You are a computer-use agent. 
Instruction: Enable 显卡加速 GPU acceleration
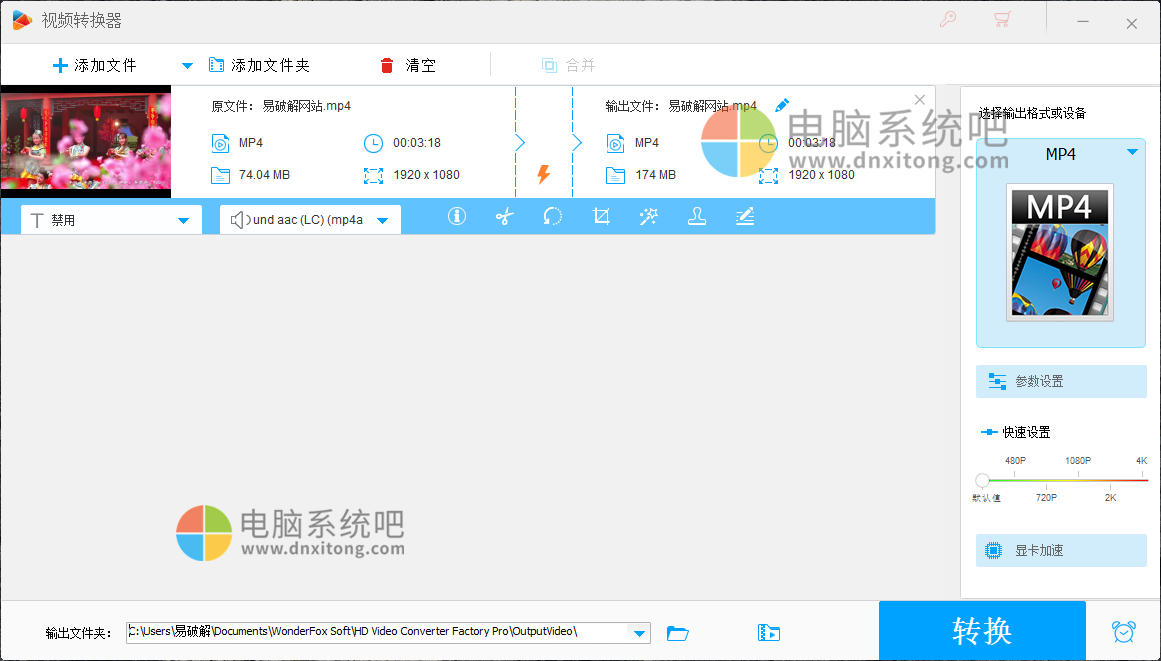click(1060, 550)
